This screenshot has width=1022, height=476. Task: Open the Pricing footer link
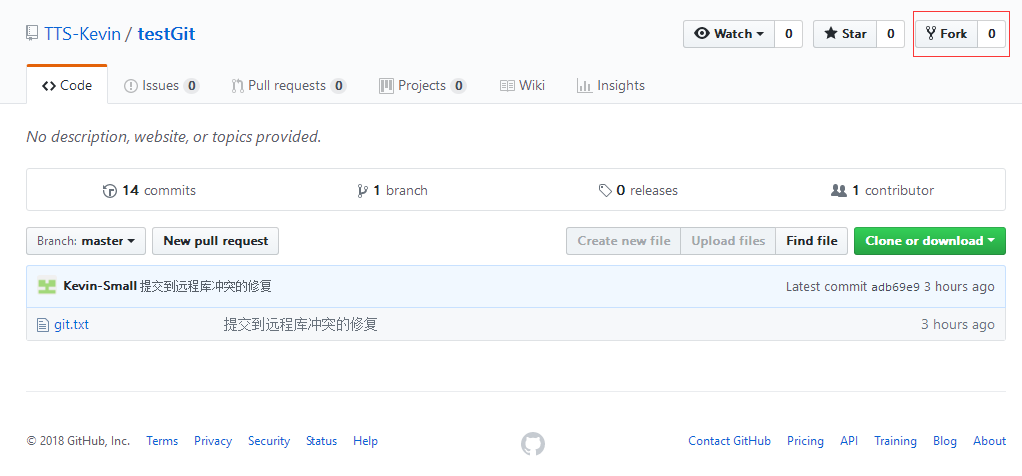coord(806,441)
